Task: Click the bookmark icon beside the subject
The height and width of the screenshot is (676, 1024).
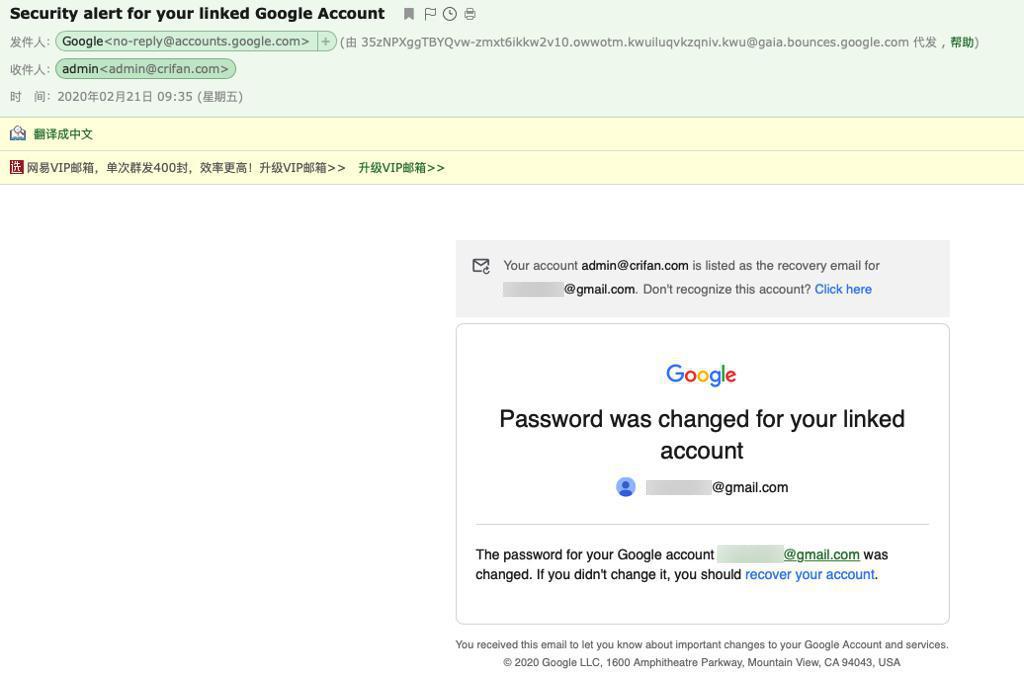Action: point(409,14)
